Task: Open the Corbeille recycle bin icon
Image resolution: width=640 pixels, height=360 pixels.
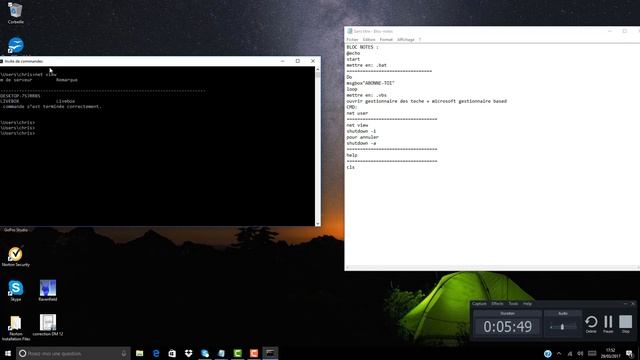Action: pos(16,13)
